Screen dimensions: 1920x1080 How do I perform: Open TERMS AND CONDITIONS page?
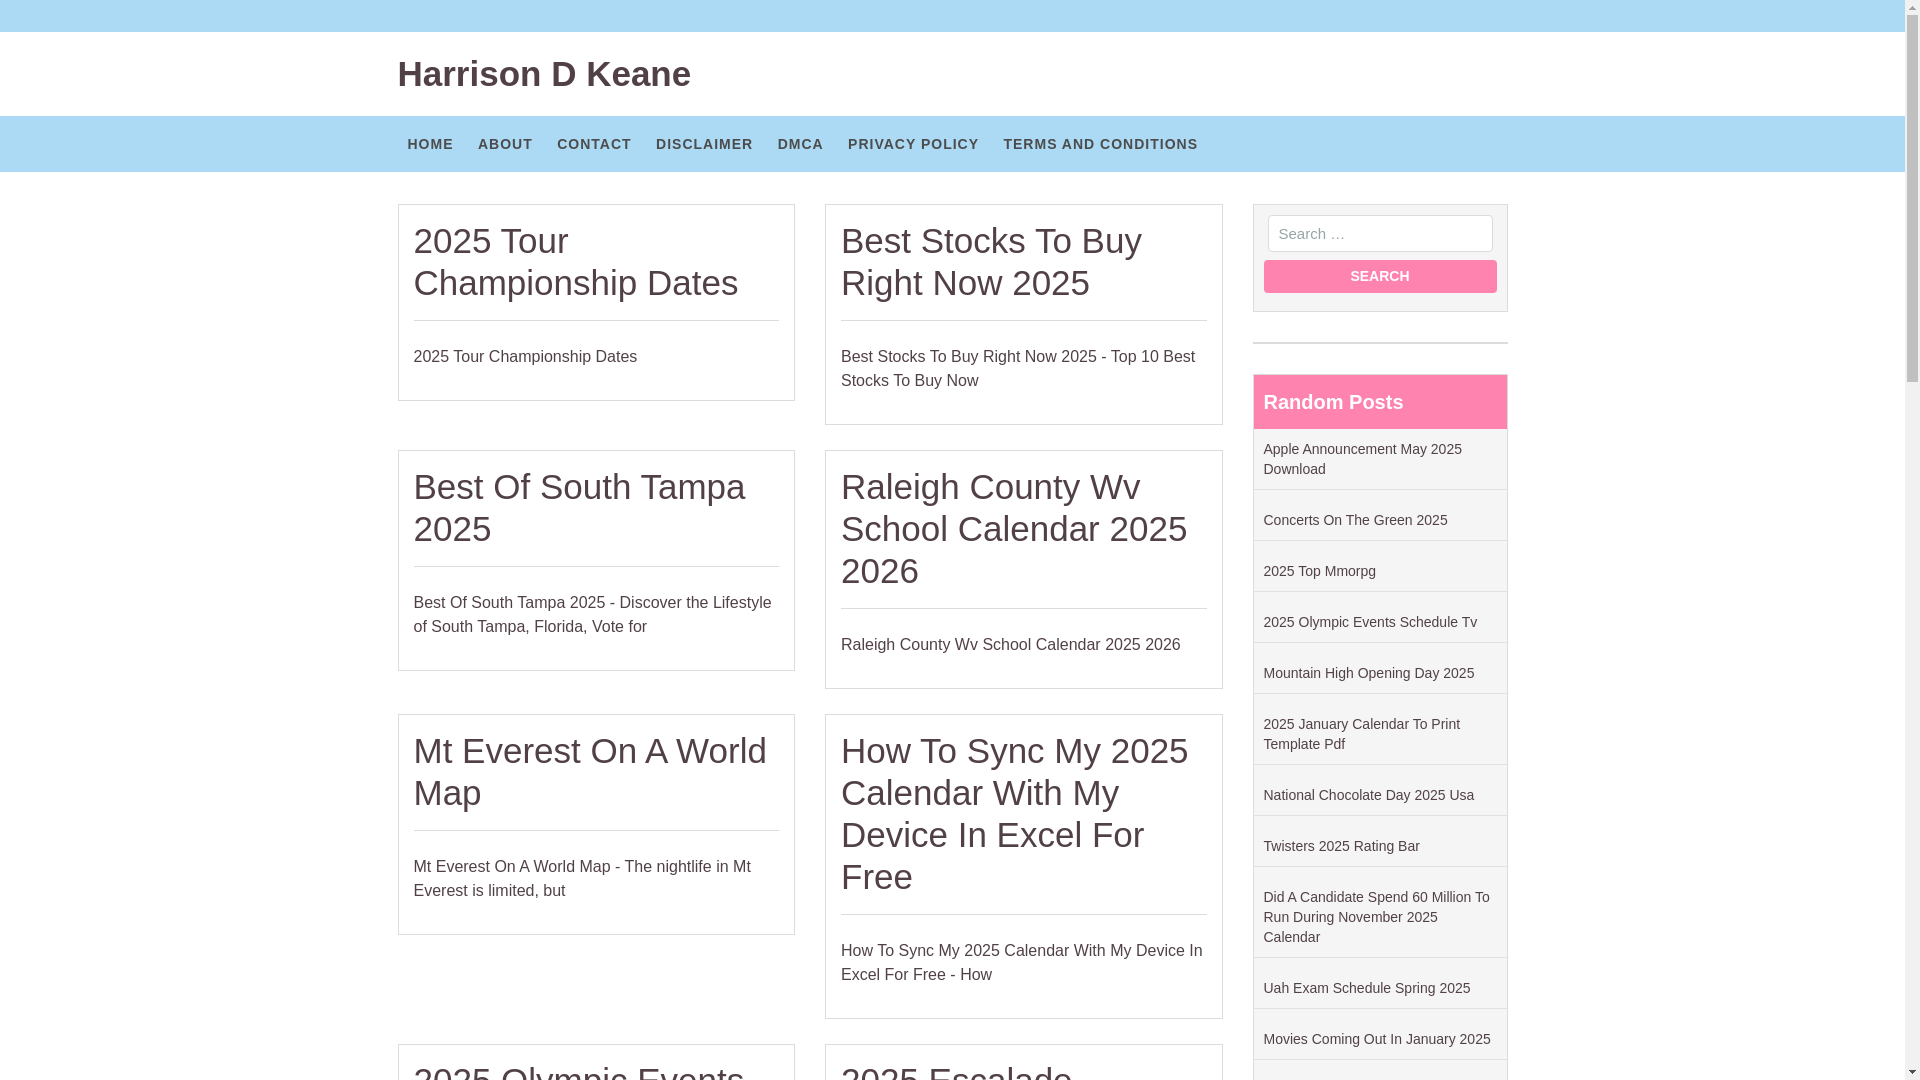tap(1100, 144)
